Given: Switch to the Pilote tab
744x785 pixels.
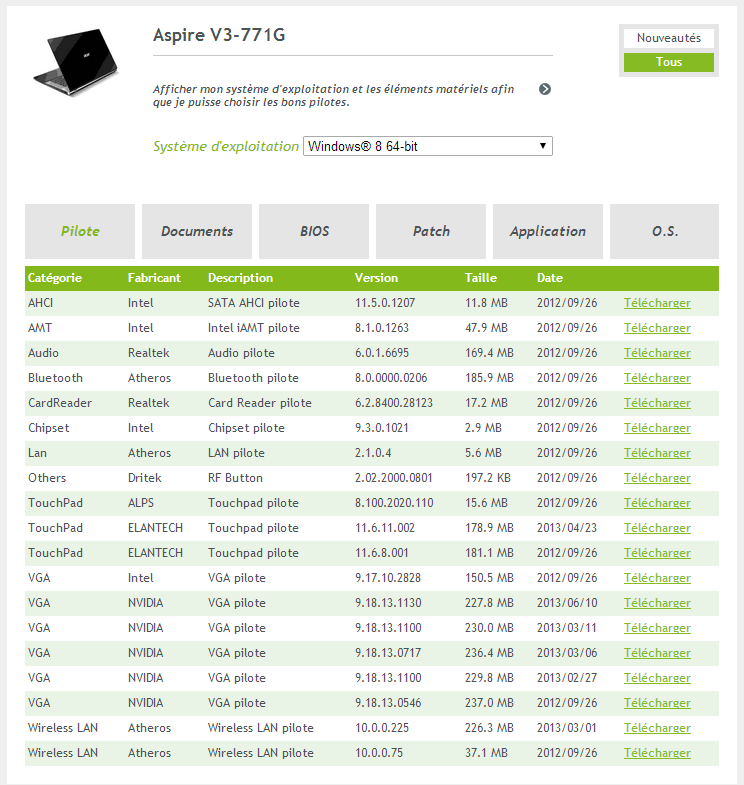Looking at the screenshot, I should (80, 231).
